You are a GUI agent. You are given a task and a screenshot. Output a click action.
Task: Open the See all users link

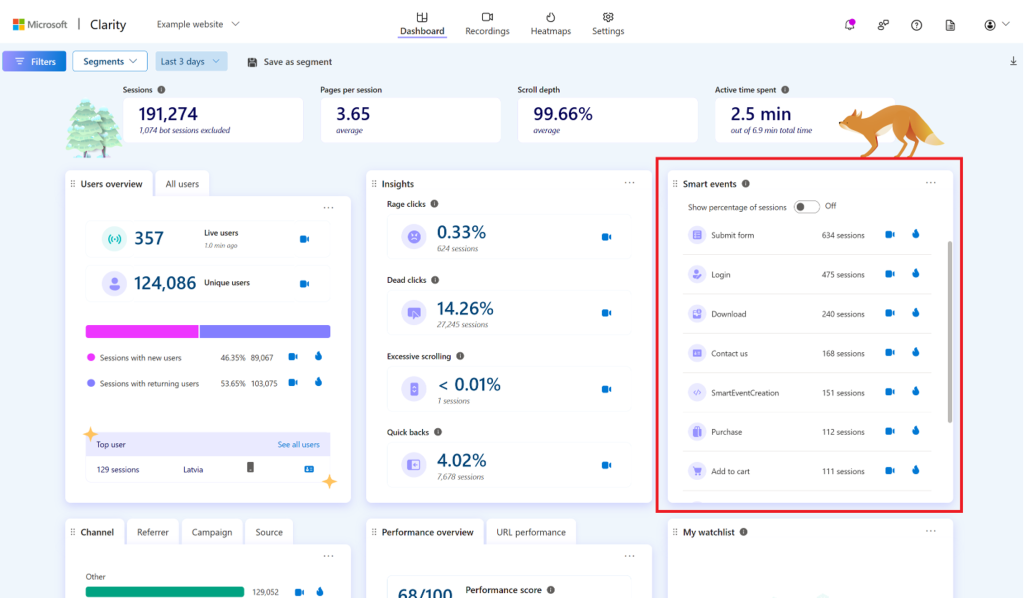coord(298,445)
